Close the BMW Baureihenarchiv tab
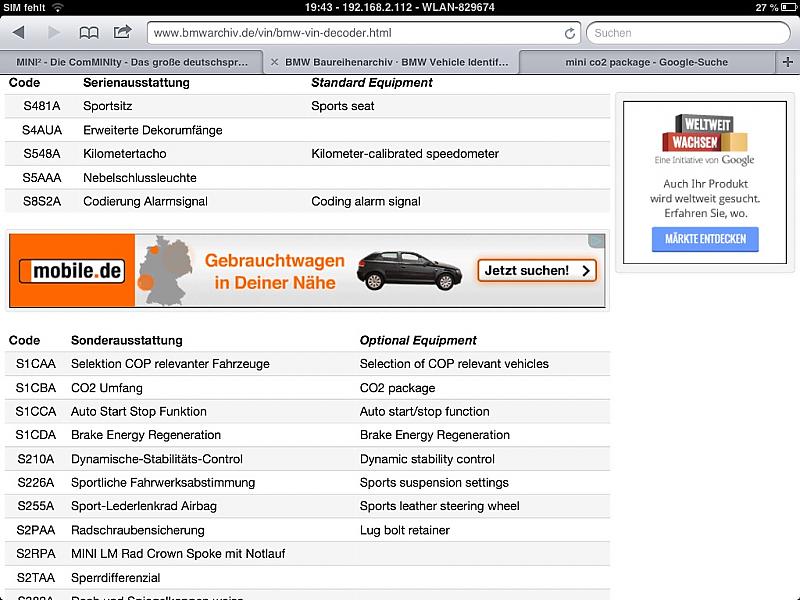The image size is (800, 600). pos(275,62)
